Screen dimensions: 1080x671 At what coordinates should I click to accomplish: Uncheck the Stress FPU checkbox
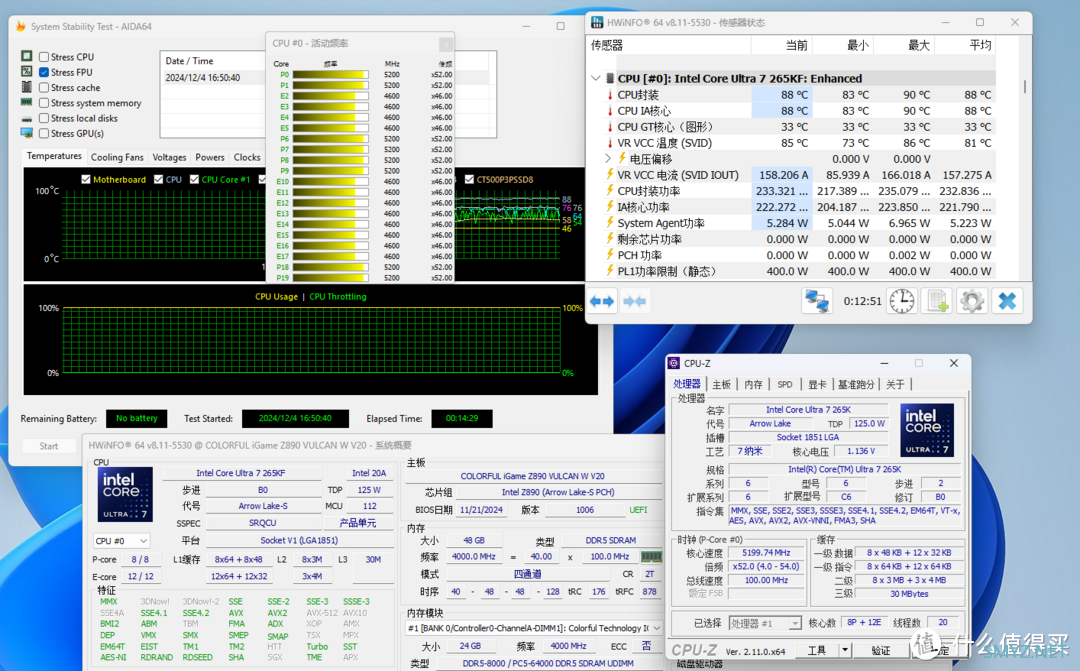coord(44,72)
